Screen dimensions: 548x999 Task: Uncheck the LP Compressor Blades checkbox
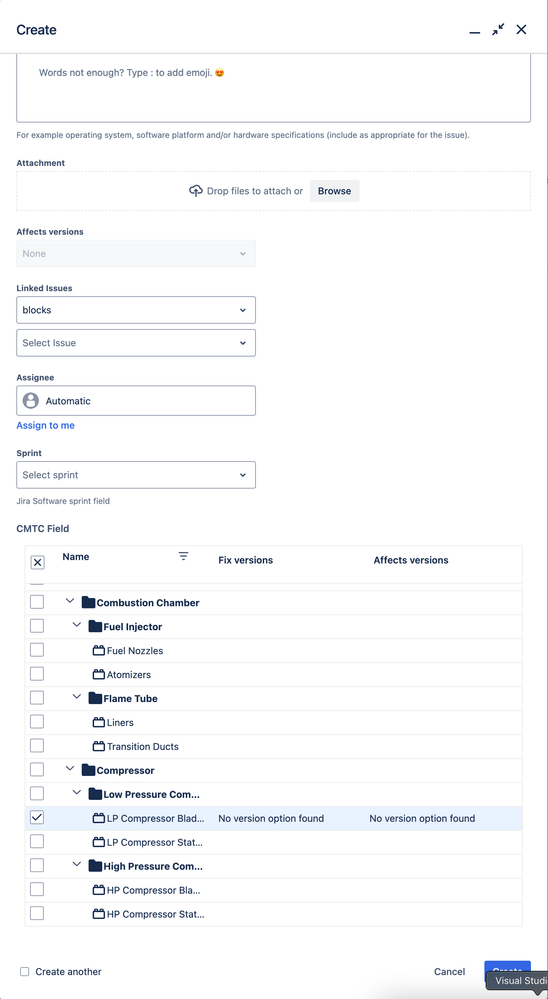37,817
